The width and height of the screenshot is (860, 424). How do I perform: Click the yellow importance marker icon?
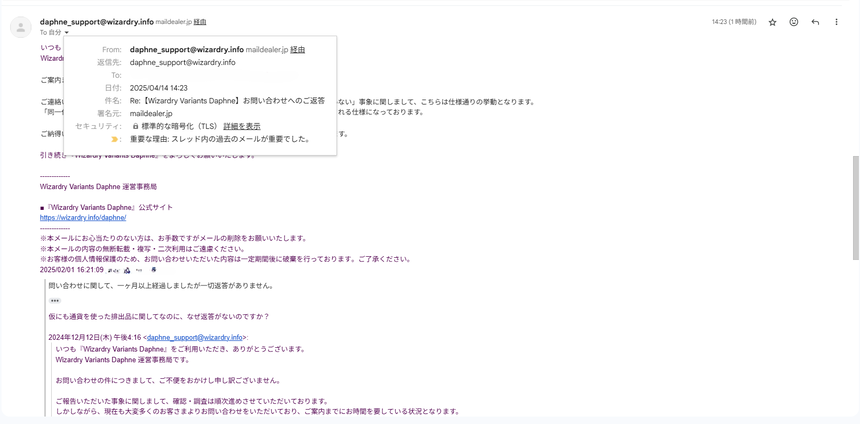[x=114, y=139]
